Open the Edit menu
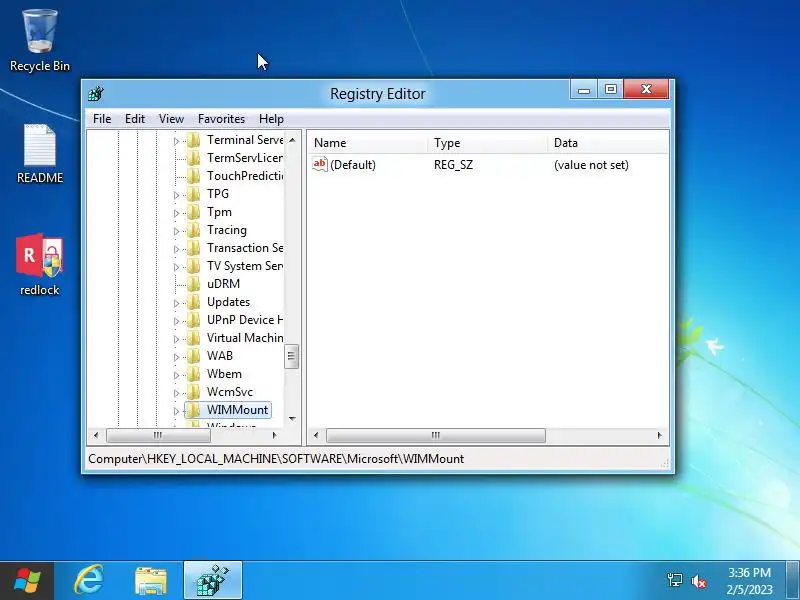 click(x=135, y=119)
